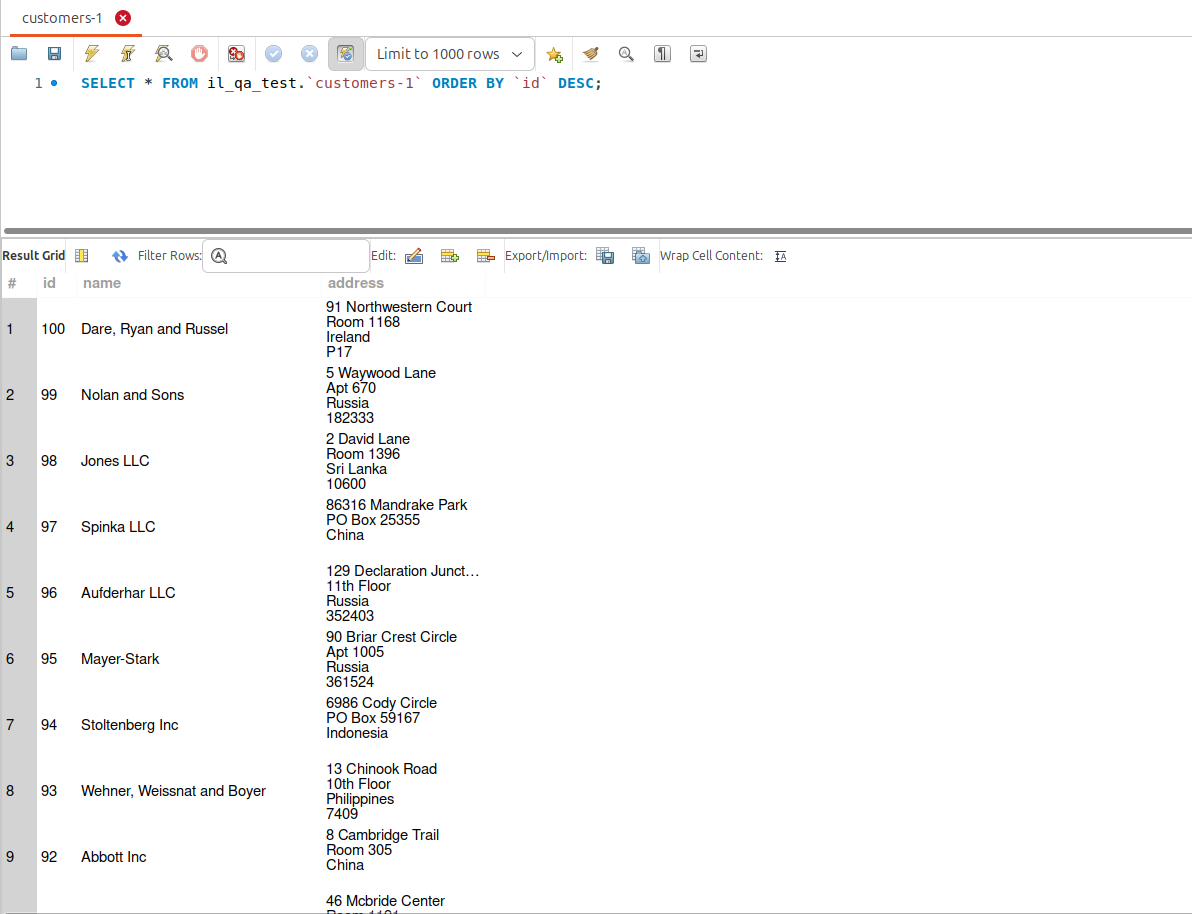Switch to the customers-1 tab
This screenshot has width=1192, height=914.
62,18
